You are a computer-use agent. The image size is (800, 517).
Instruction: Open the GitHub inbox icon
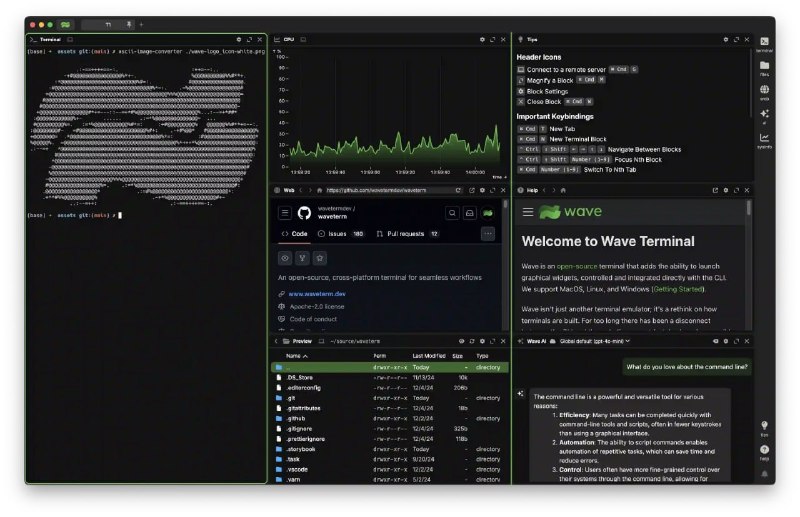(x=470, y=213)
